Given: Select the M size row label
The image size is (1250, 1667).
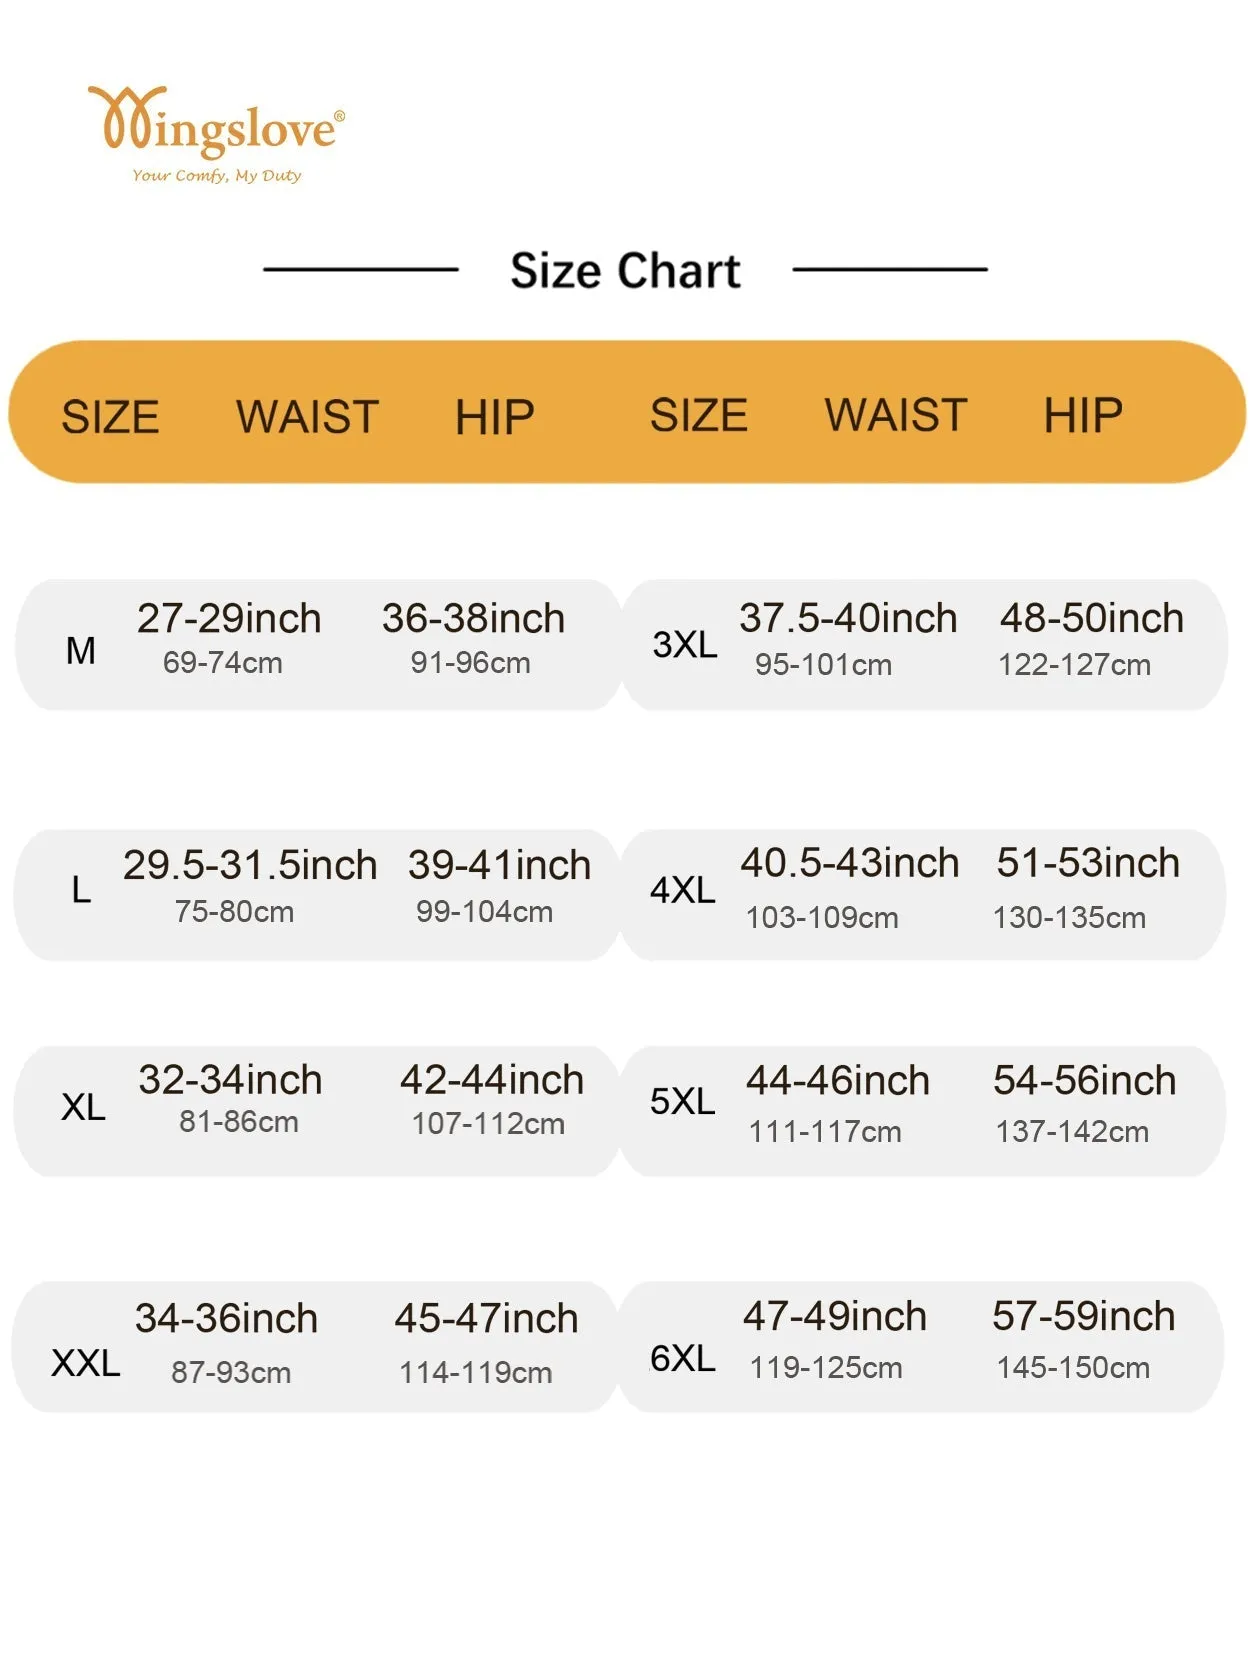Looking at the screenshot, I should (x=81, y=651).
